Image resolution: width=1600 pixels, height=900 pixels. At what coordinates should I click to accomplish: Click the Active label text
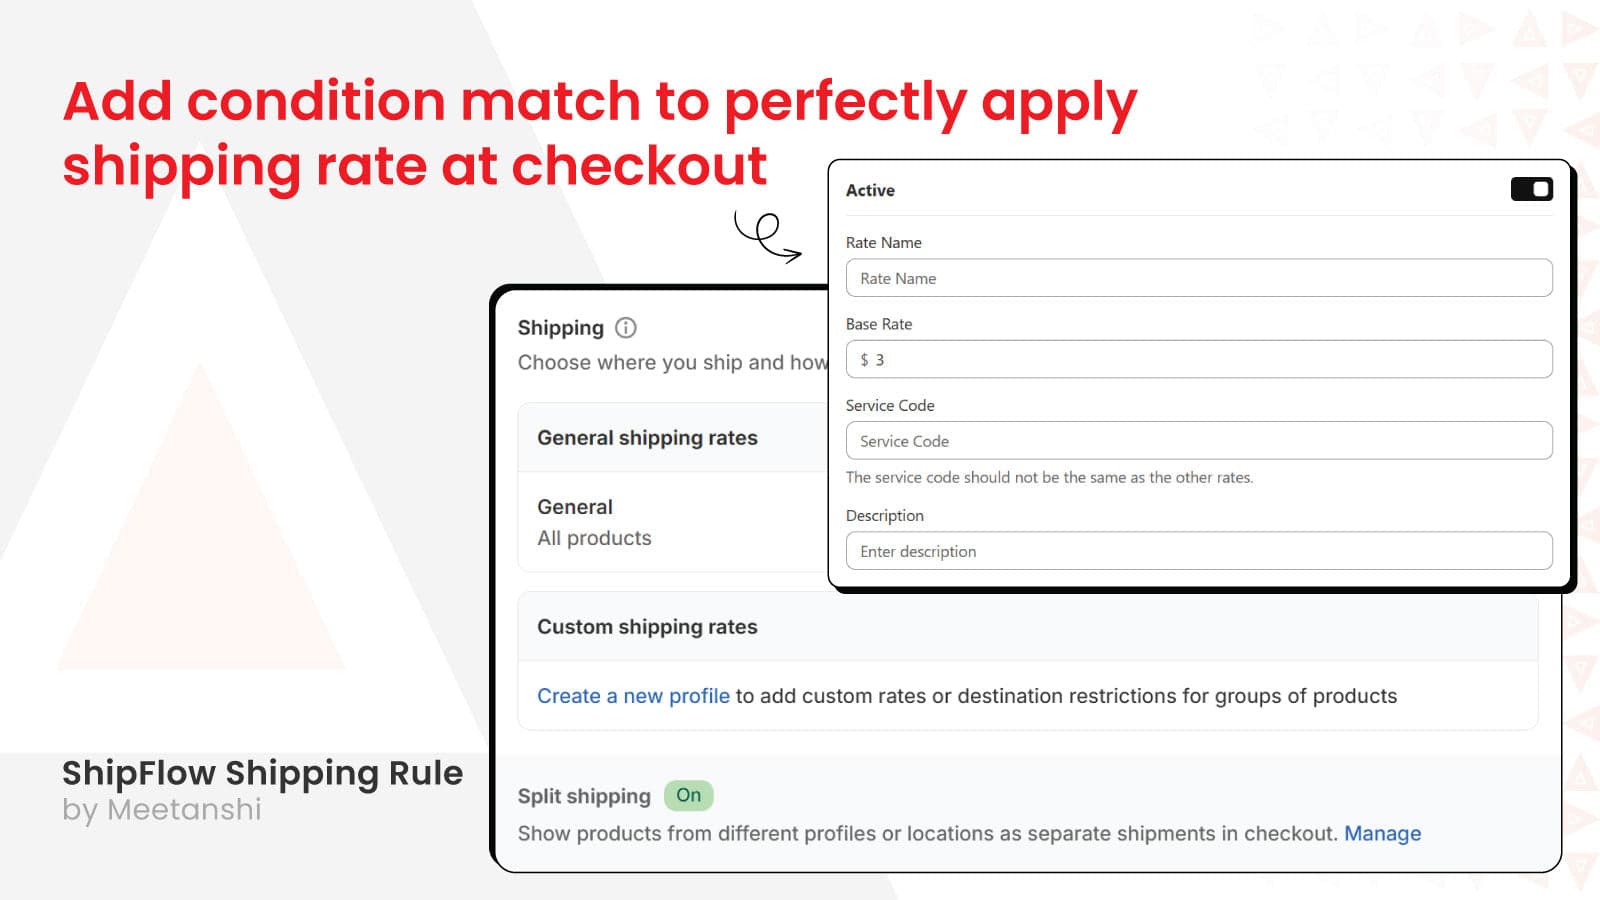tap(870, 190)
